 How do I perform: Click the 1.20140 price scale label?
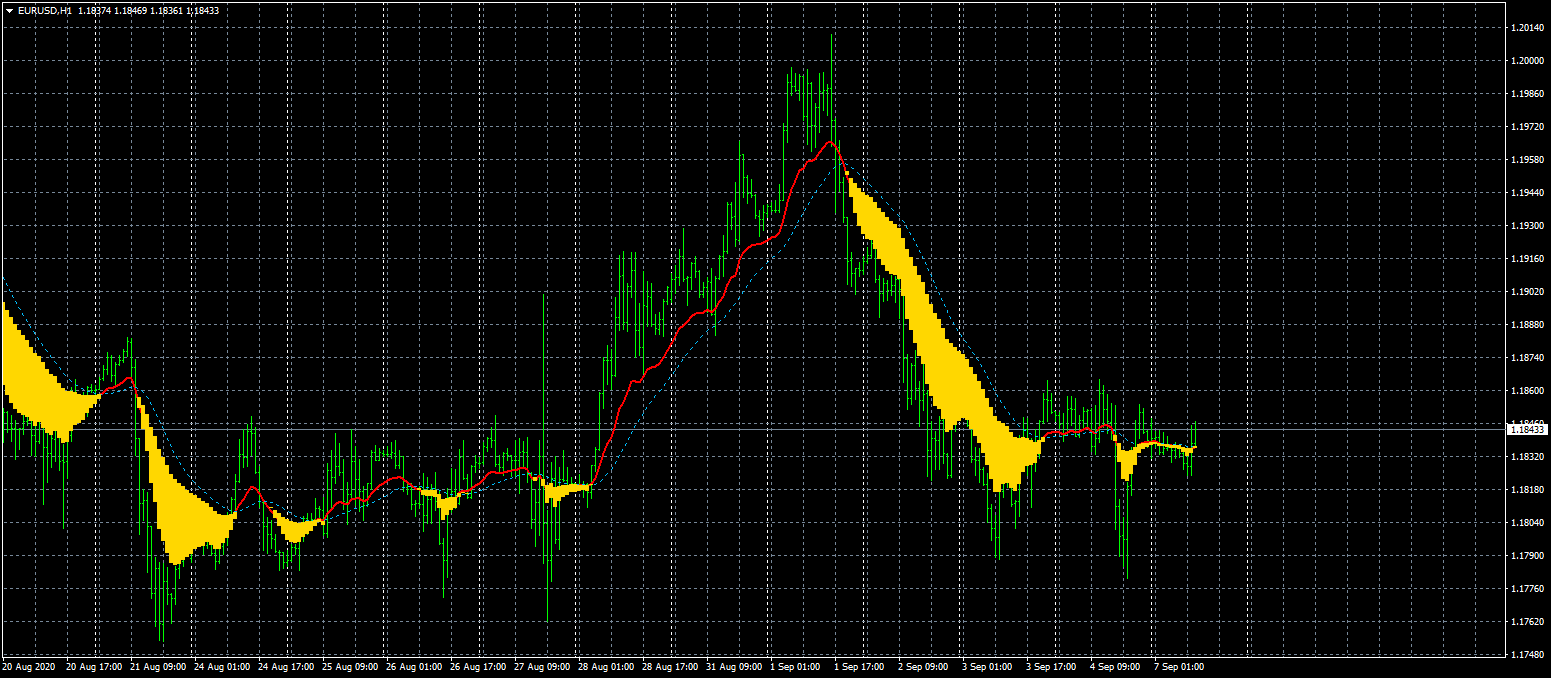coord(1526,28)
